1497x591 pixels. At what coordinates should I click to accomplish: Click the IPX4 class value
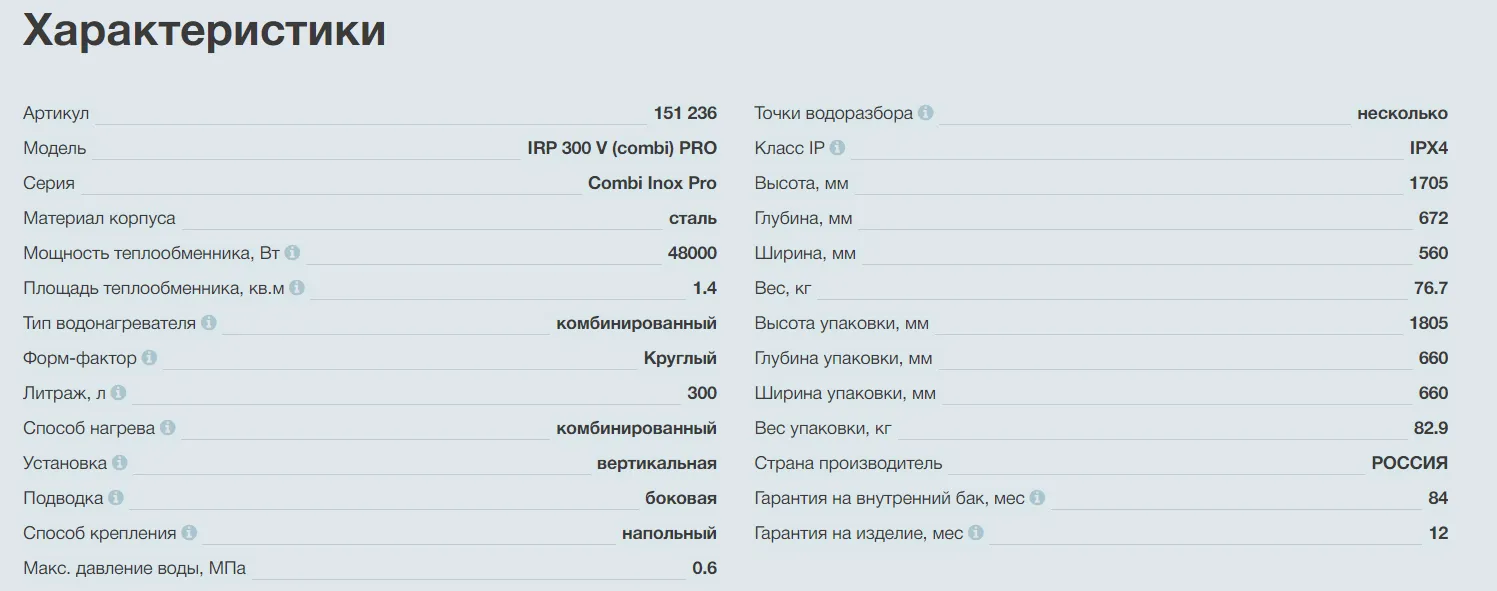click(1428, 149)
